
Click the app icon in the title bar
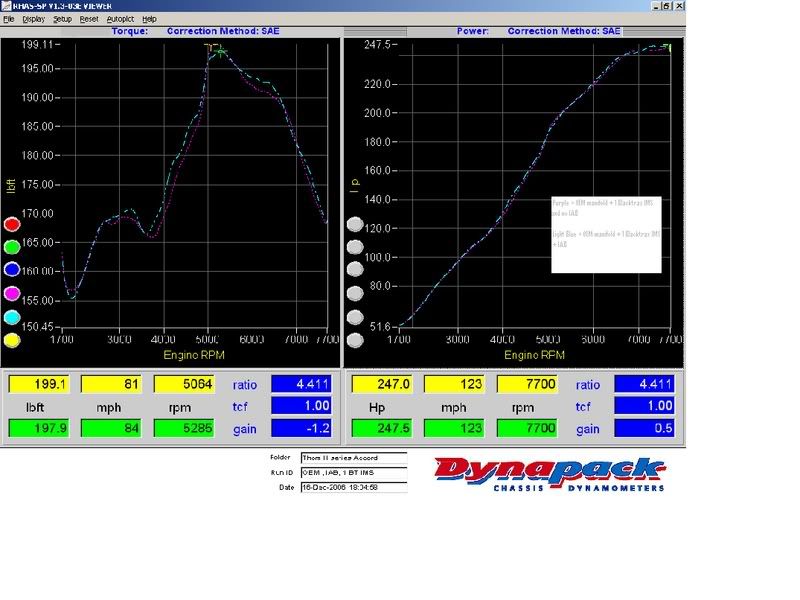click(x=6, y=6)
